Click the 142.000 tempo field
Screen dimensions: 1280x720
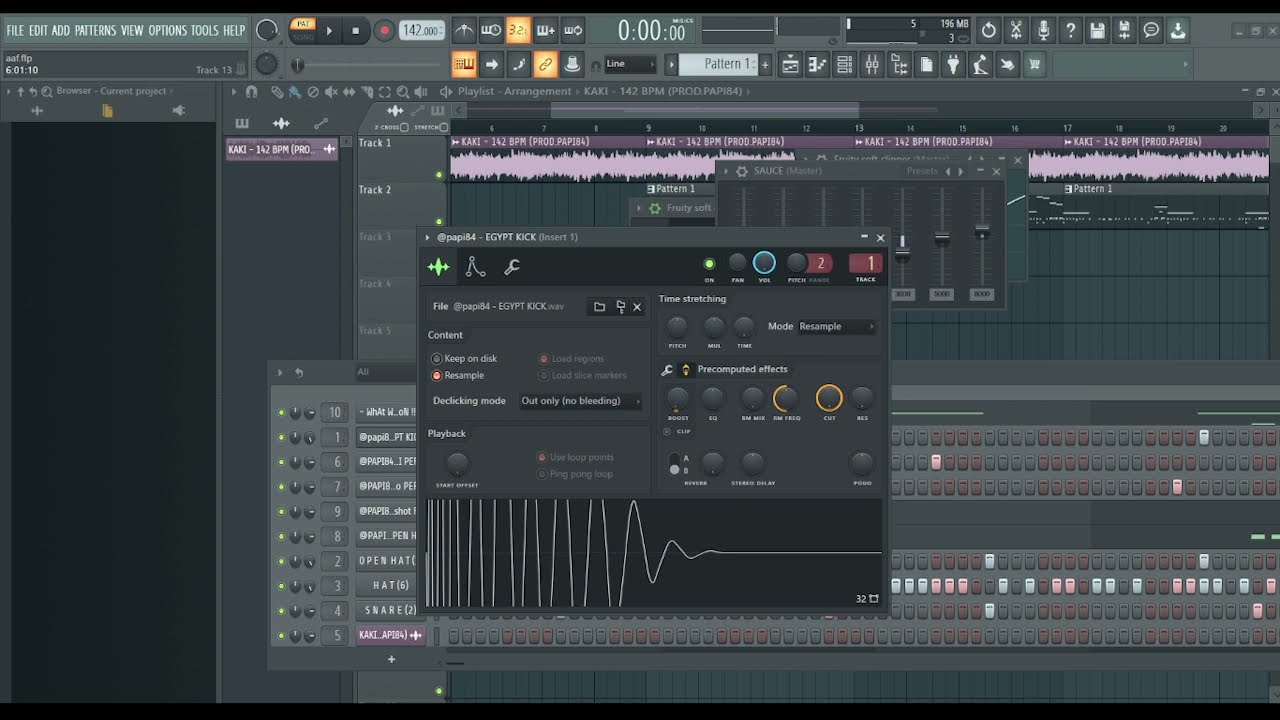pyautogui.click(x=421, y=31)
